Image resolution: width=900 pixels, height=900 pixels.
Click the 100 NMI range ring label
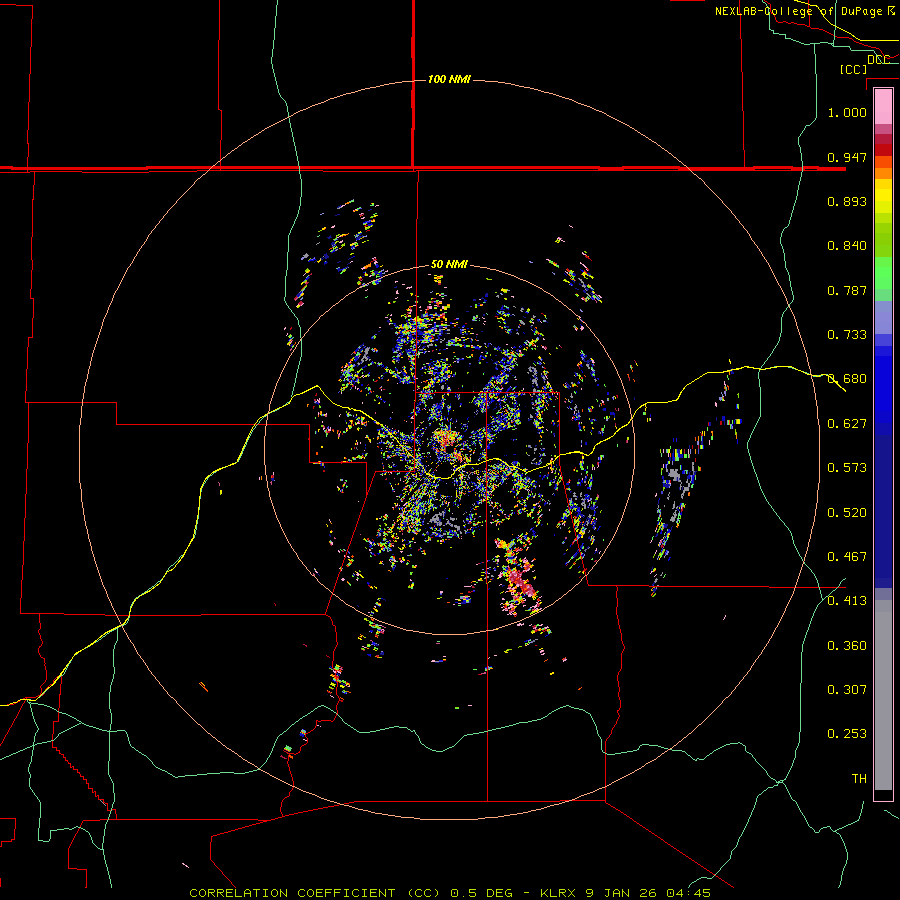click(x=449, y=79)
